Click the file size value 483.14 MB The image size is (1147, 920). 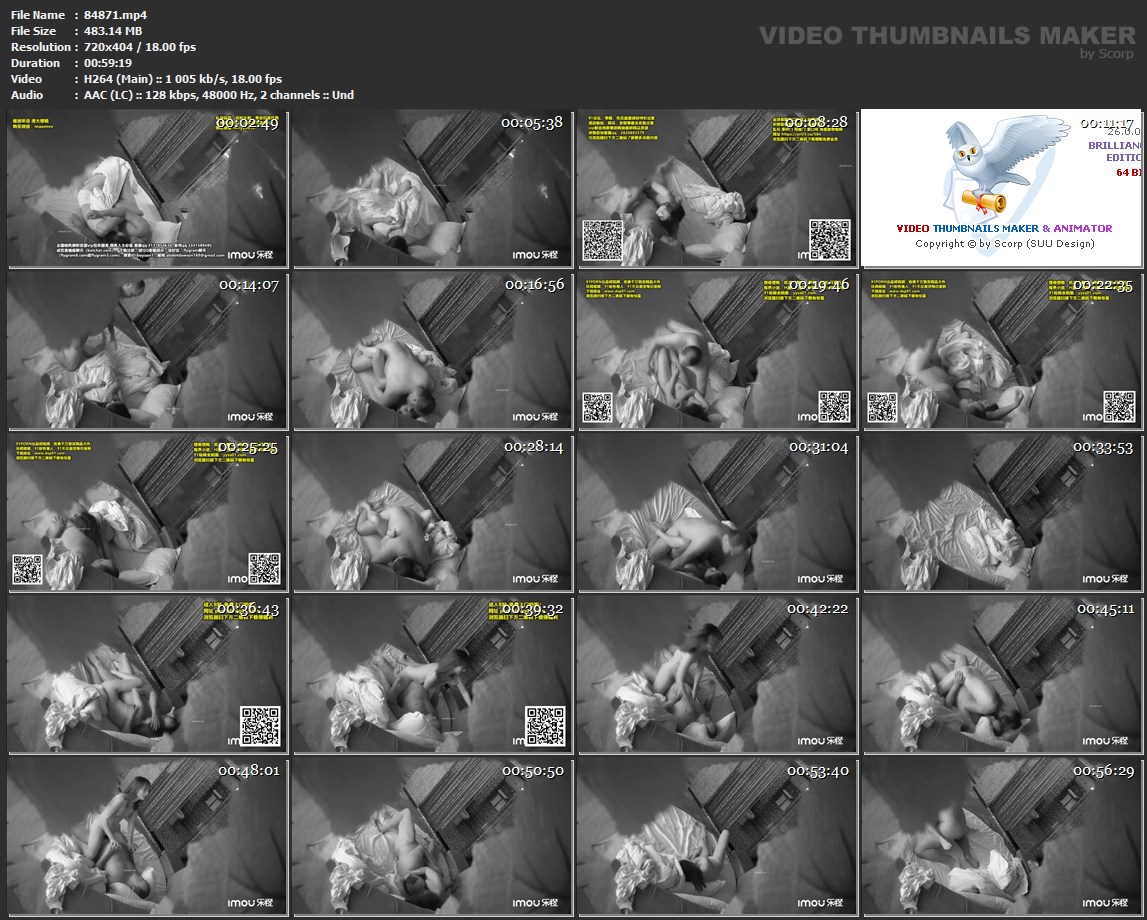point(113,31)
